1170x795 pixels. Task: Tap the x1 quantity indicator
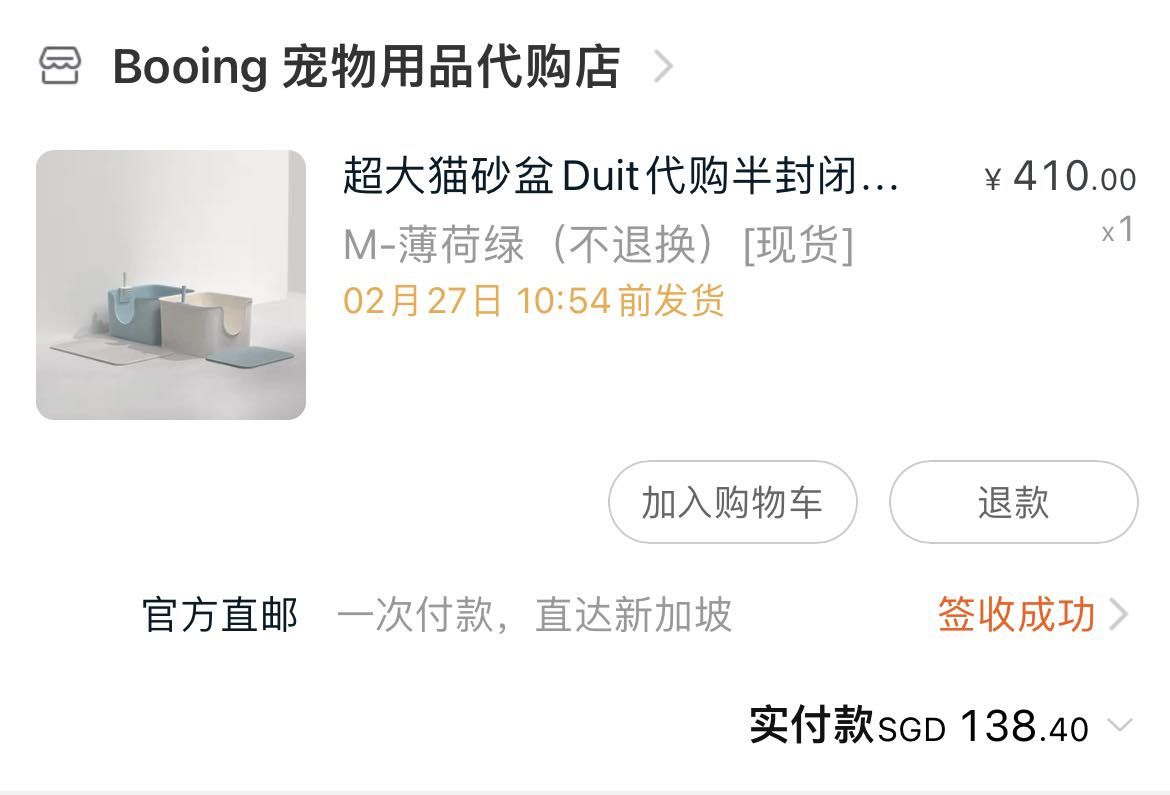(1118, 231)
